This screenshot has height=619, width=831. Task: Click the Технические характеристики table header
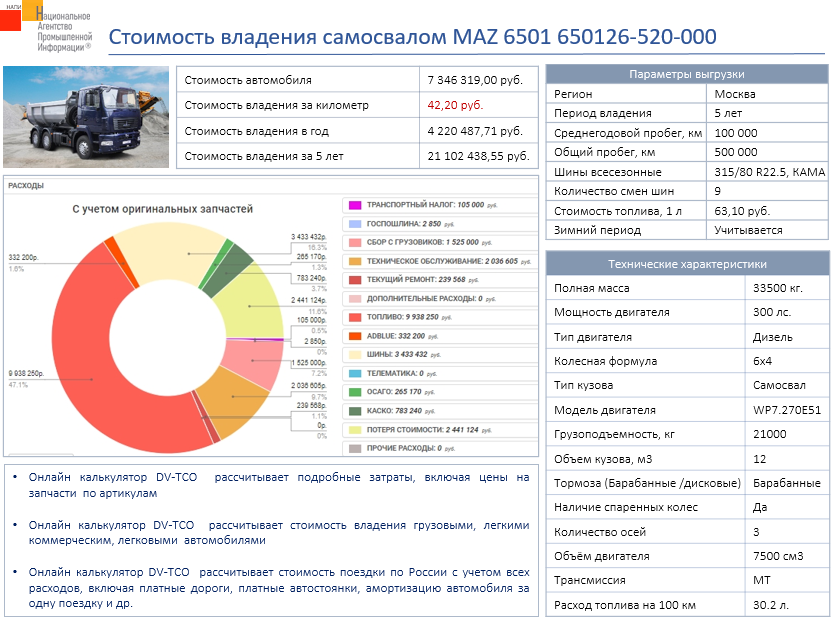685,264
